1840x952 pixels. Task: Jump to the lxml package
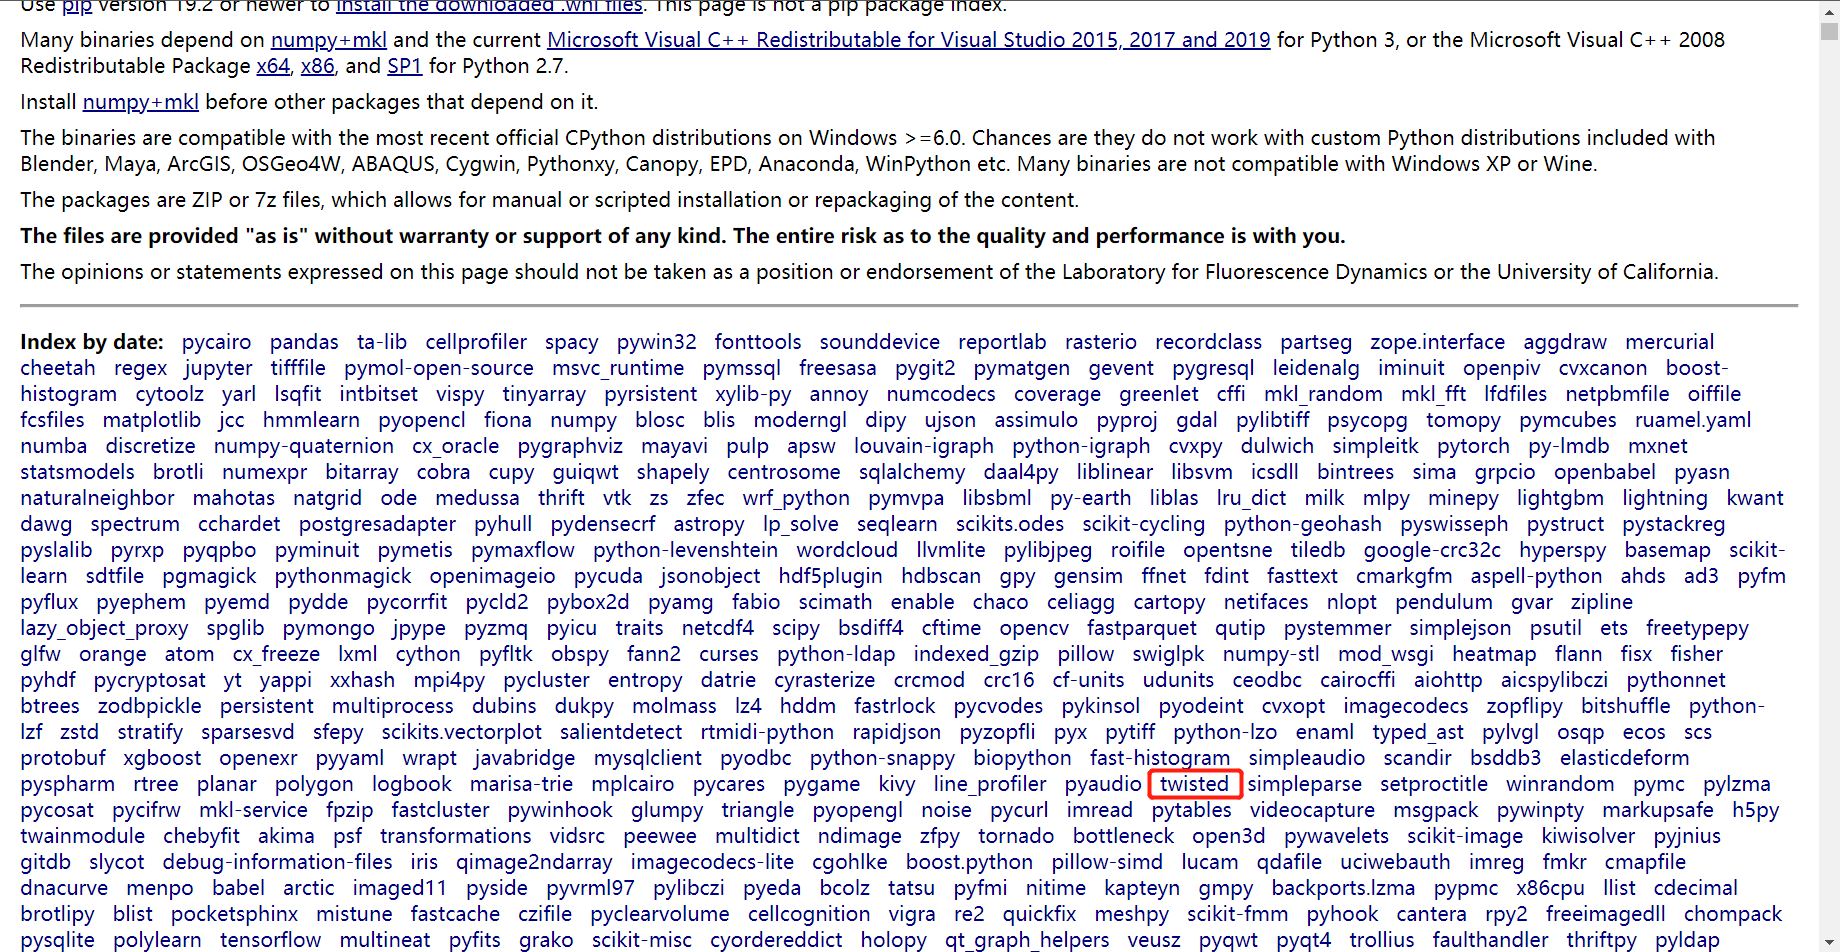tap(358, 654)
